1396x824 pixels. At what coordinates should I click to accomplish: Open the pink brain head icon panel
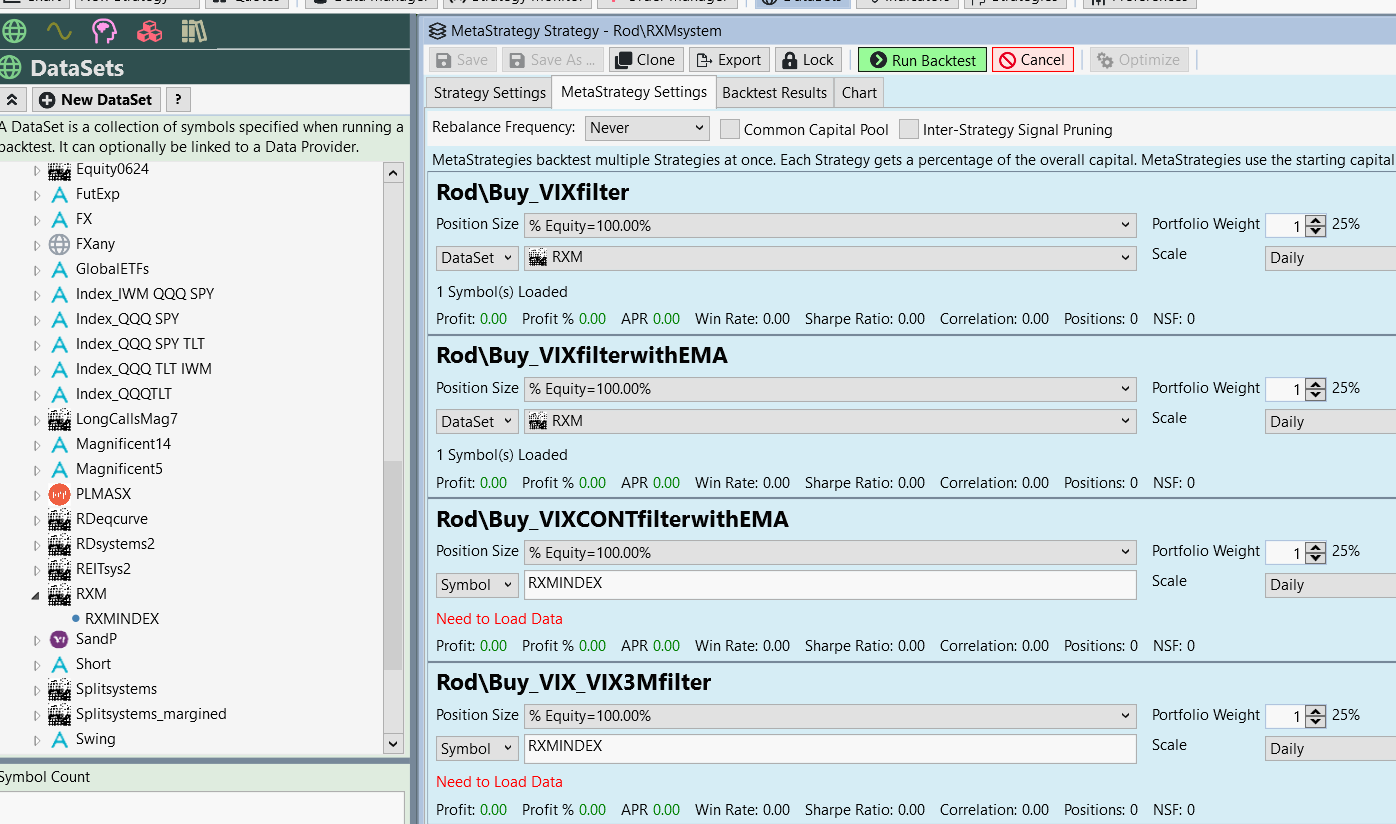(104, 32)
